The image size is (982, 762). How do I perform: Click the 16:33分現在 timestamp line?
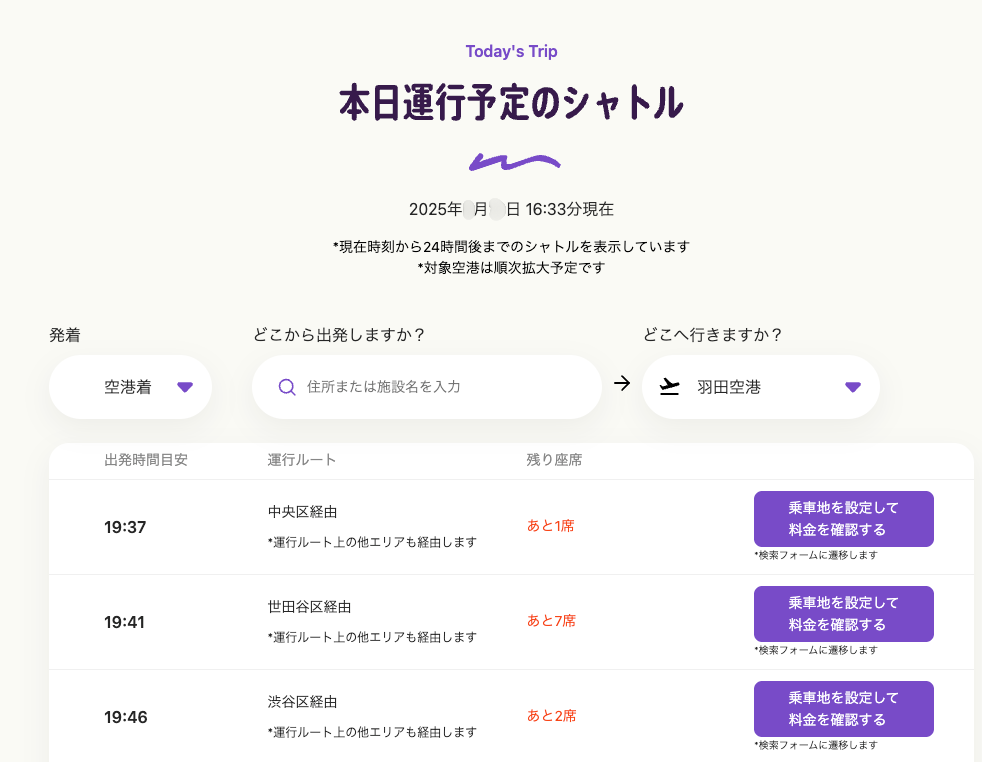511,209
